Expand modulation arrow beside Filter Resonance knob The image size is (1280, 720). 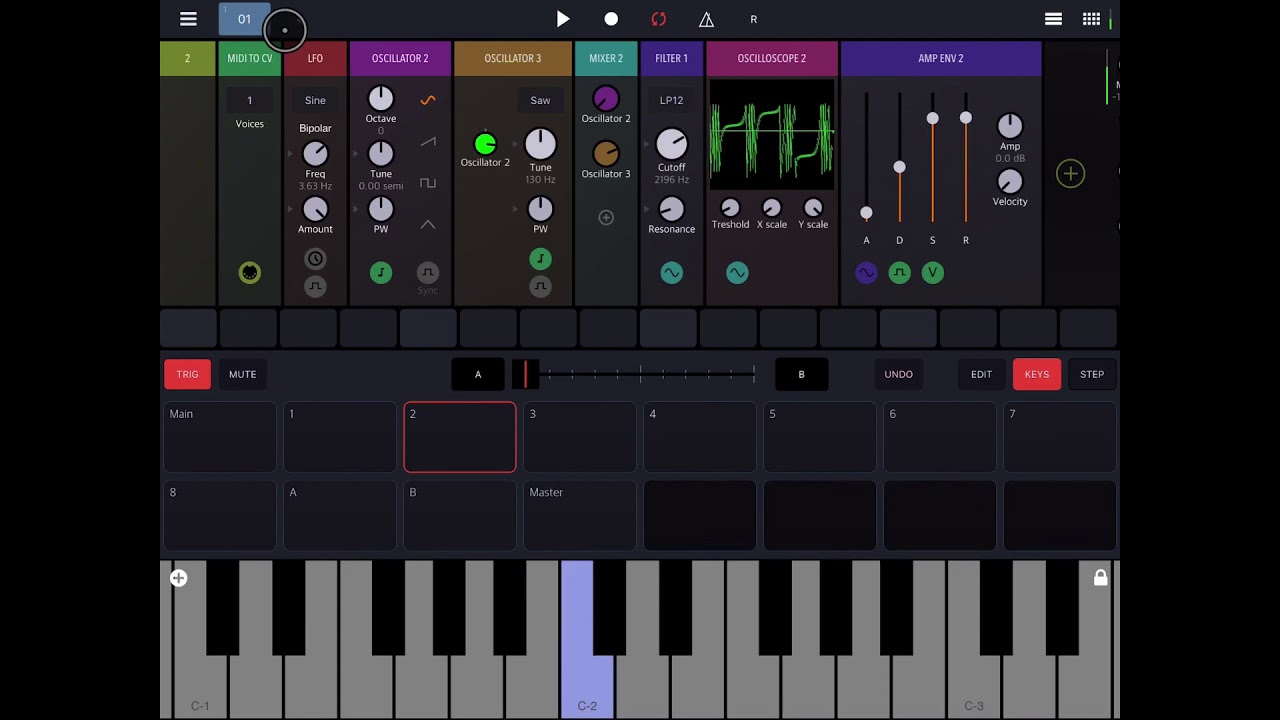pyautogui.click(x=647, y=209)
